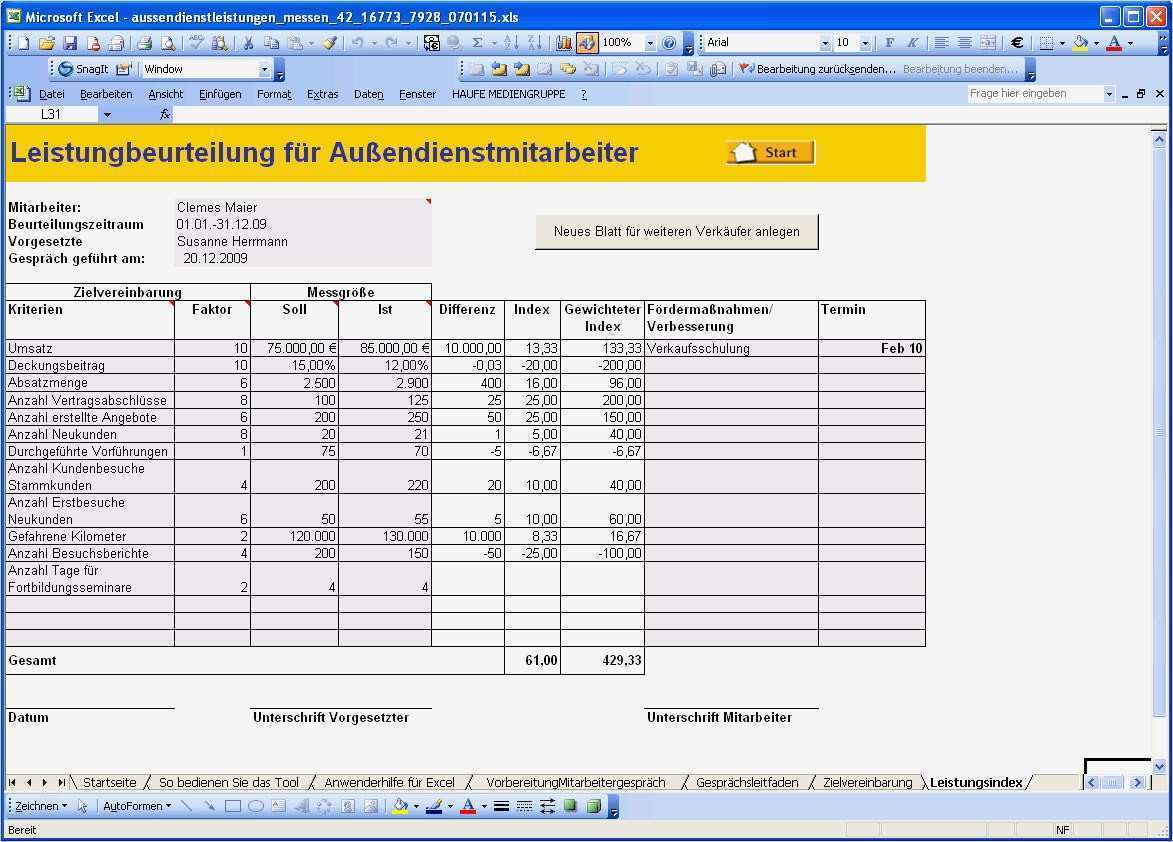Screen dimensions: 1173x842
Task: Choose the select objects pointer tool
Action: 82,806
